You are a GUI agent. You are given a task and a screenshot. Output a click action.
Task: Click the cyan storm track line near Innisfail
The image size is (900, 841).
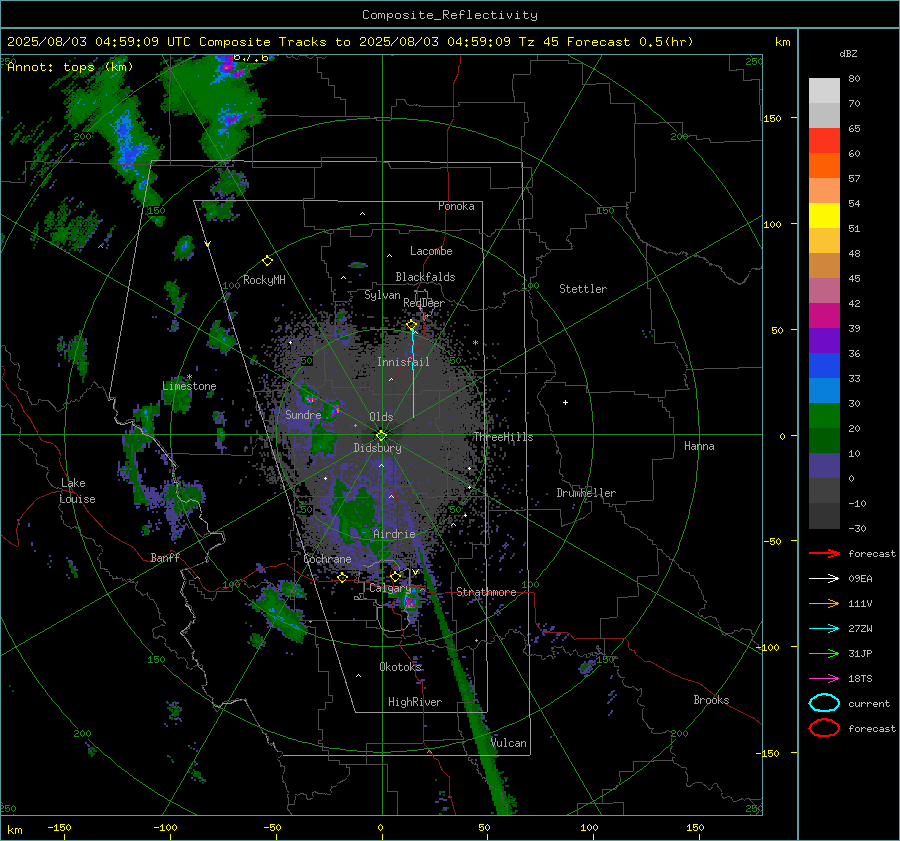pos(413,374)
